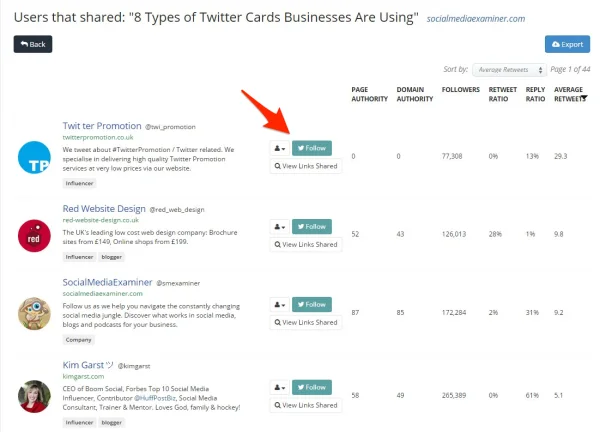Follow Twit ter Promotion on Twitter
Screen dimensions: 600x432
[x=312, y=148]
